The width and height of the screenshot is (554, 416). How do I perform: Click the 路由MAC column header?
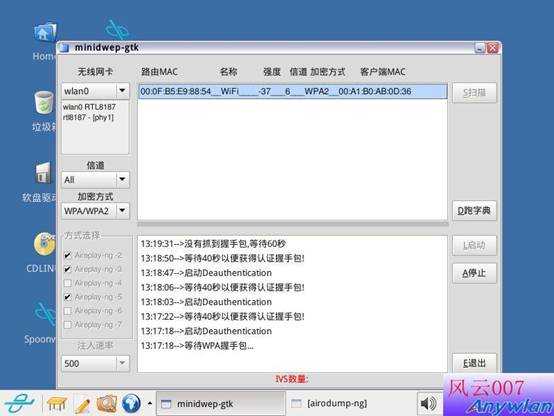tap(159, 72)
